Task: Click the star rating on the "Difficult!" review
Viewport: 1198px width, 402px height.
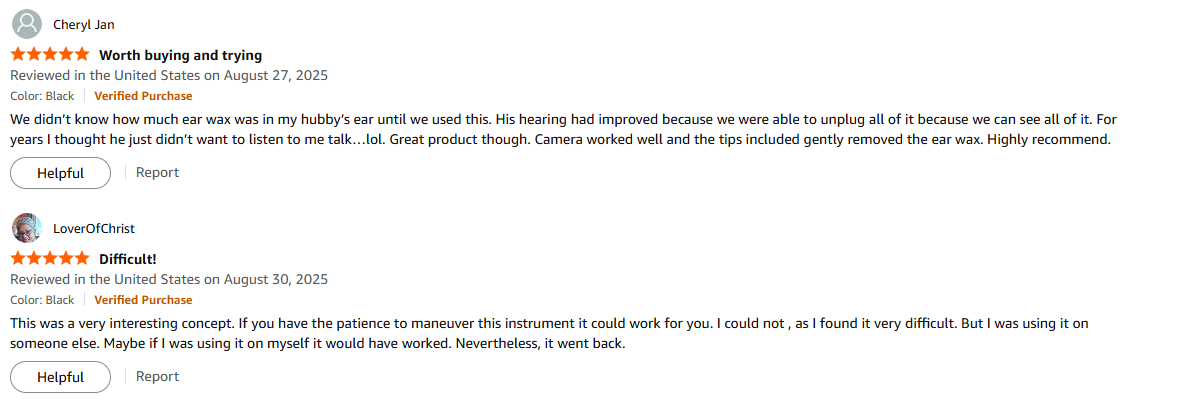Action: pyautogui.click(x=49, y=259)
